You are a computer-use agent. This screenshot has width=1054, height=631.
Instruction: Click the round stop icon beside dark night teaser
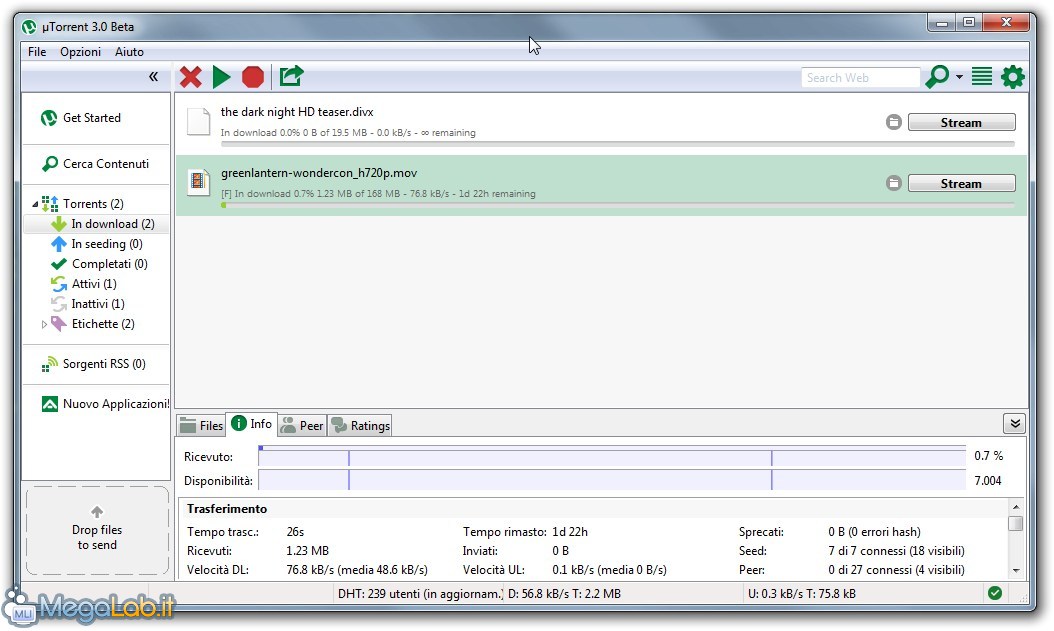(893, 122)
